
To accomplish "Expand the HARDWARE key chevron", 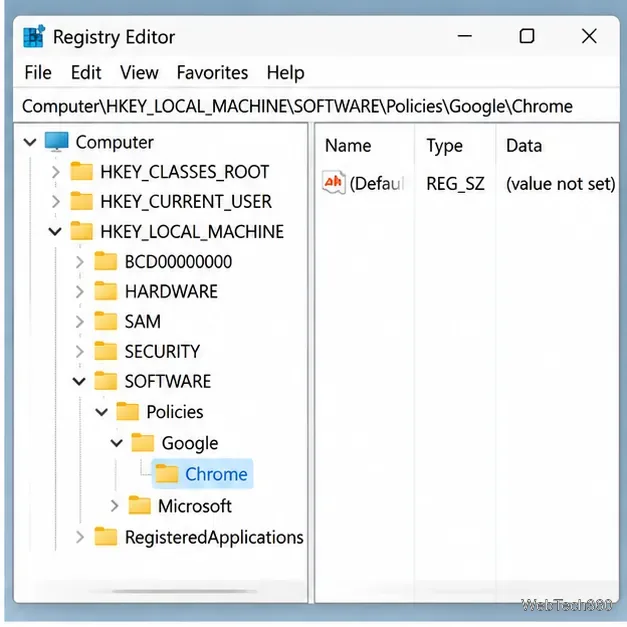I will pos(80,292).
